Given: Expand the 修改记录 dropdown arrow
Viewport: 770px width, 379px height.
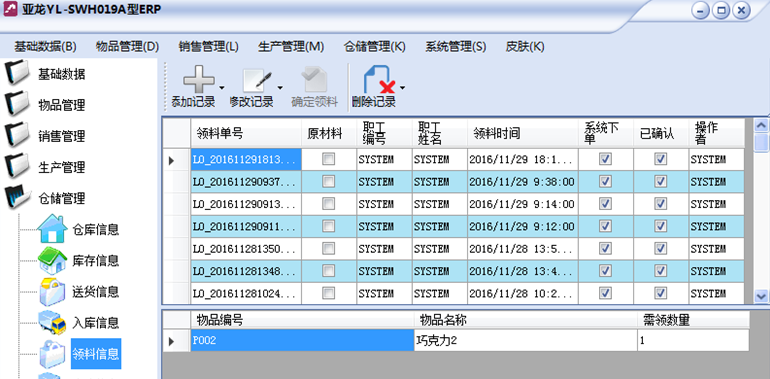Looking at the screenshot, I should (280, 88).
